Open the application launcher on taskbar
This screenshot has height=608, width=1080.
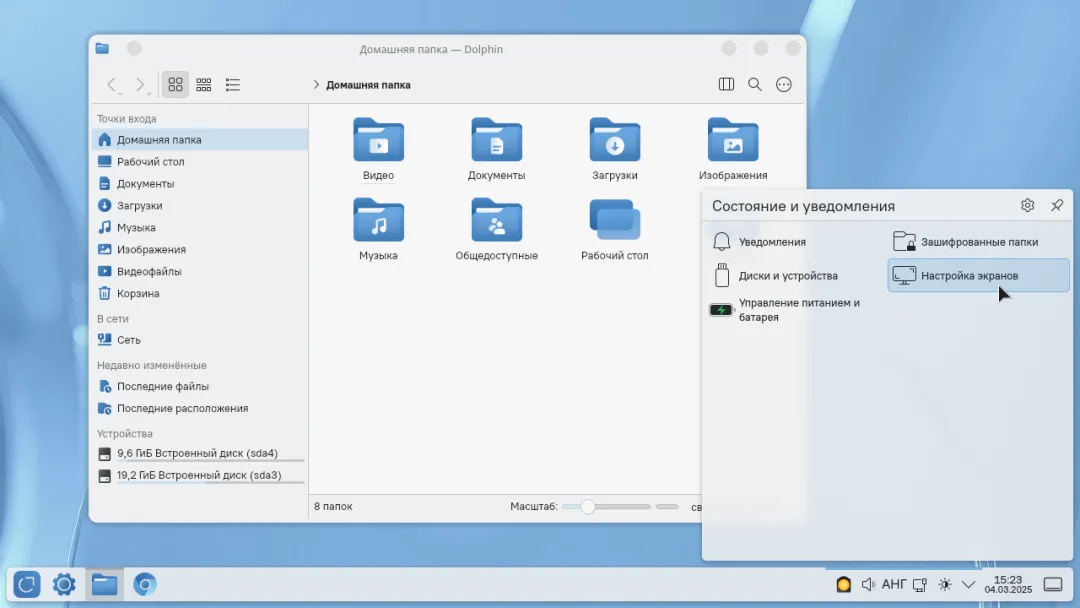point(27,585)
